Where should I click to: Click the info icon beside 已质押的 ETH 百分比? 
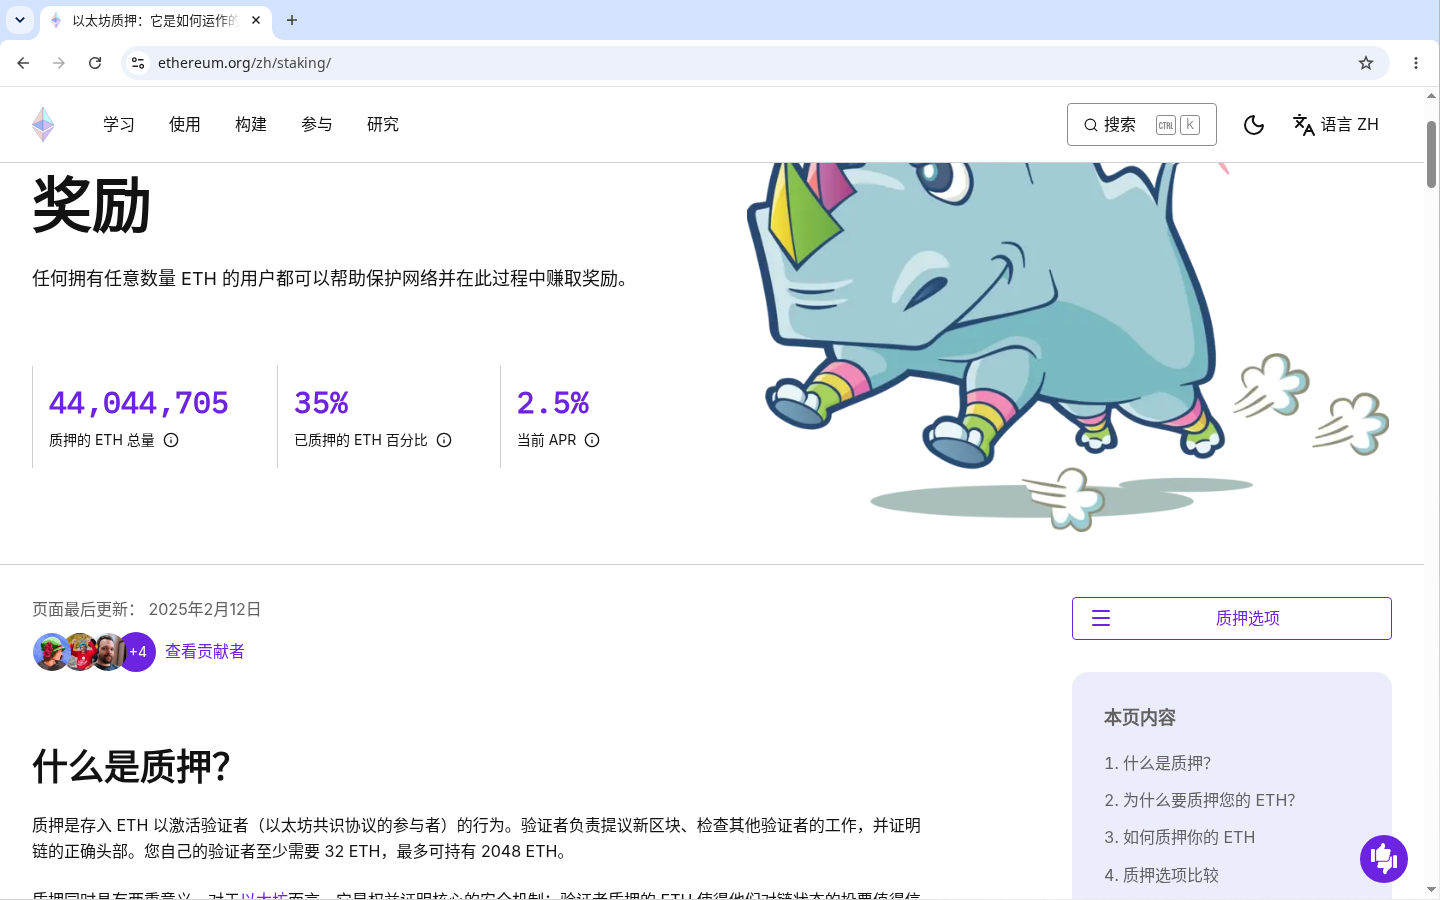444,440
